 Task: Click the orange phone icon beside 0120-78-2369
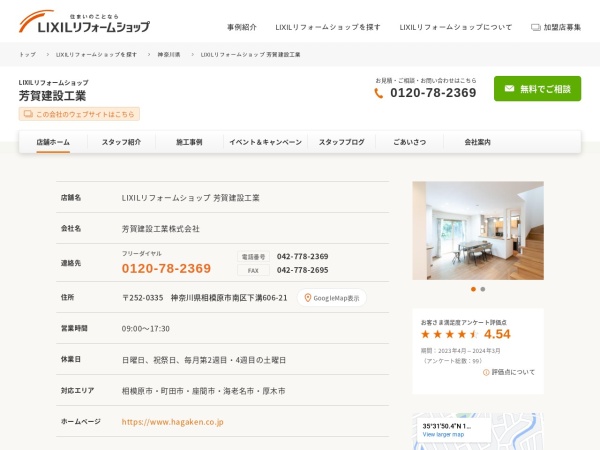click(378, 93)
